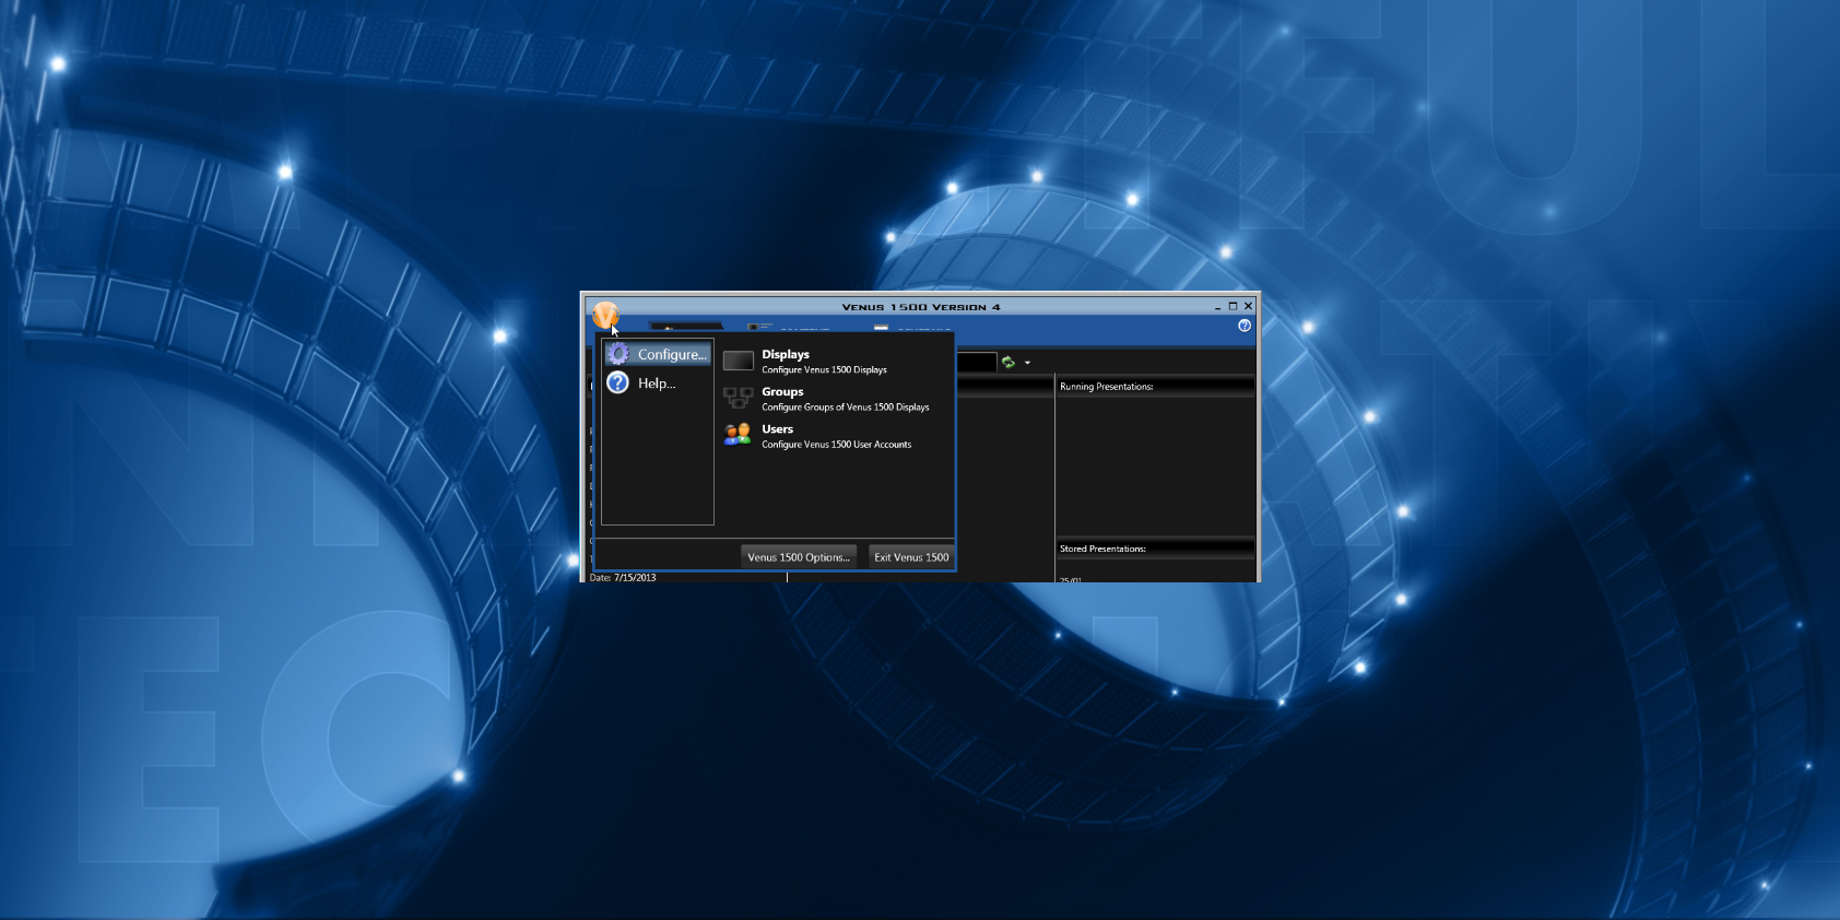This screenshot has width=1840, height=920.
Task: Click the Running Presentations panel header
Action: [1154, 386]
